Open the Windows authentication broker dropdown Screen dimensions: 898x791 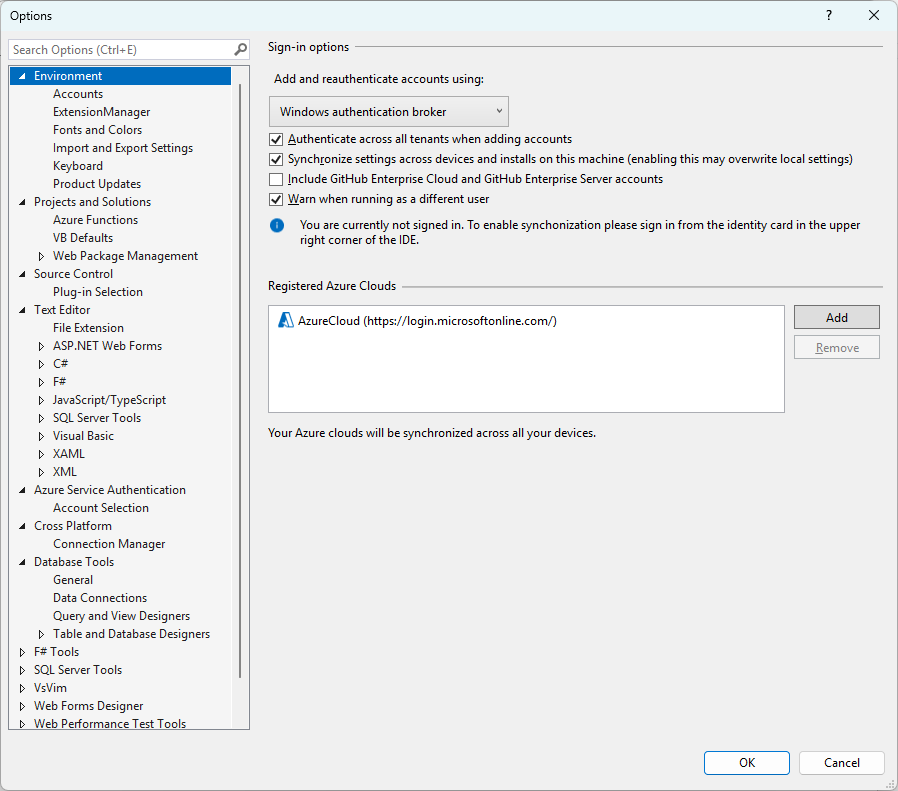(x=389, y=112)
